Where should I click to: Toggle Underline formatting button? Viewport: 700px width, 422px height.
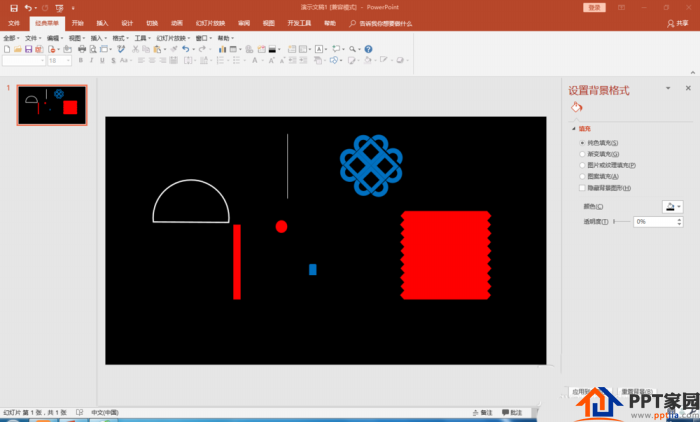(102, 60)
